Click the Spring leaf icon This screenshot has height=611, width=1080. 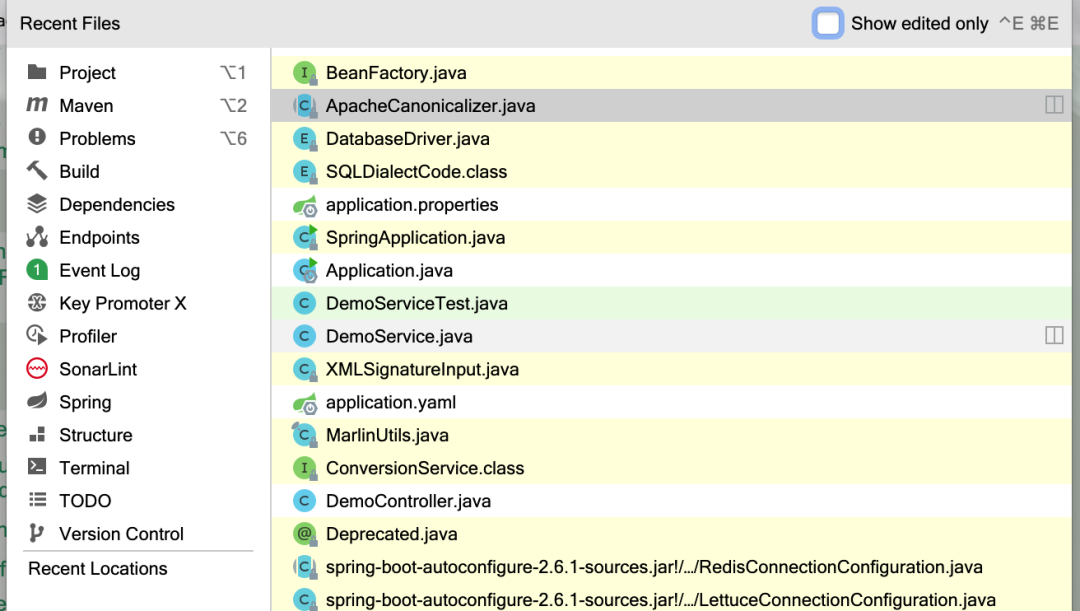point(37,401)
